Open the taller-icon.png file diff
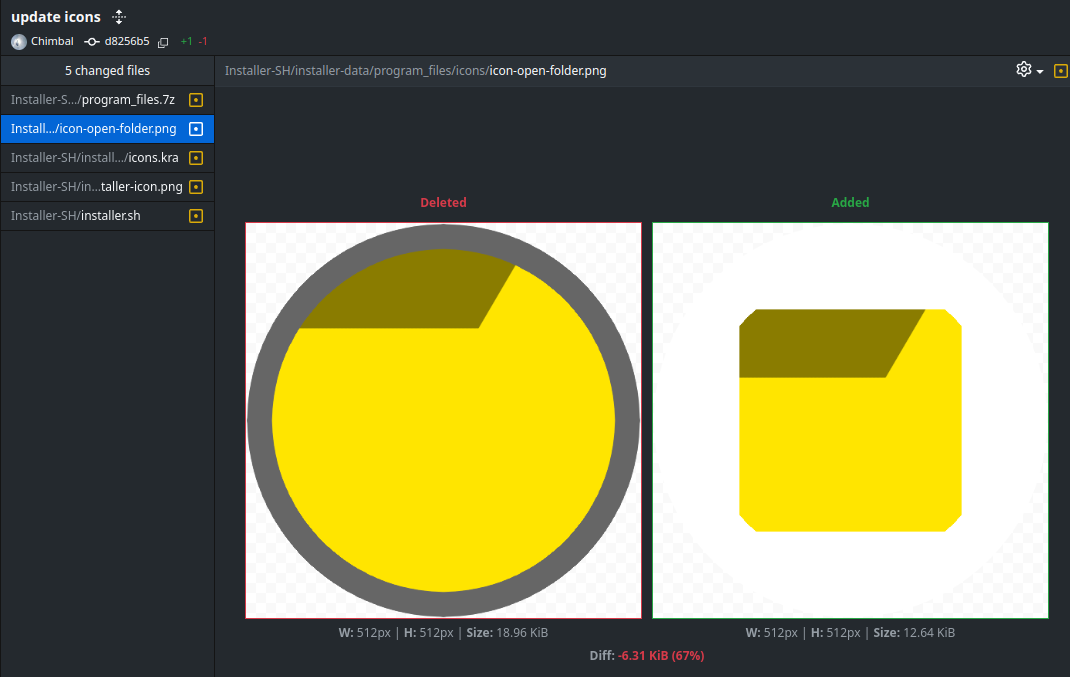 [x=107, y=187]
